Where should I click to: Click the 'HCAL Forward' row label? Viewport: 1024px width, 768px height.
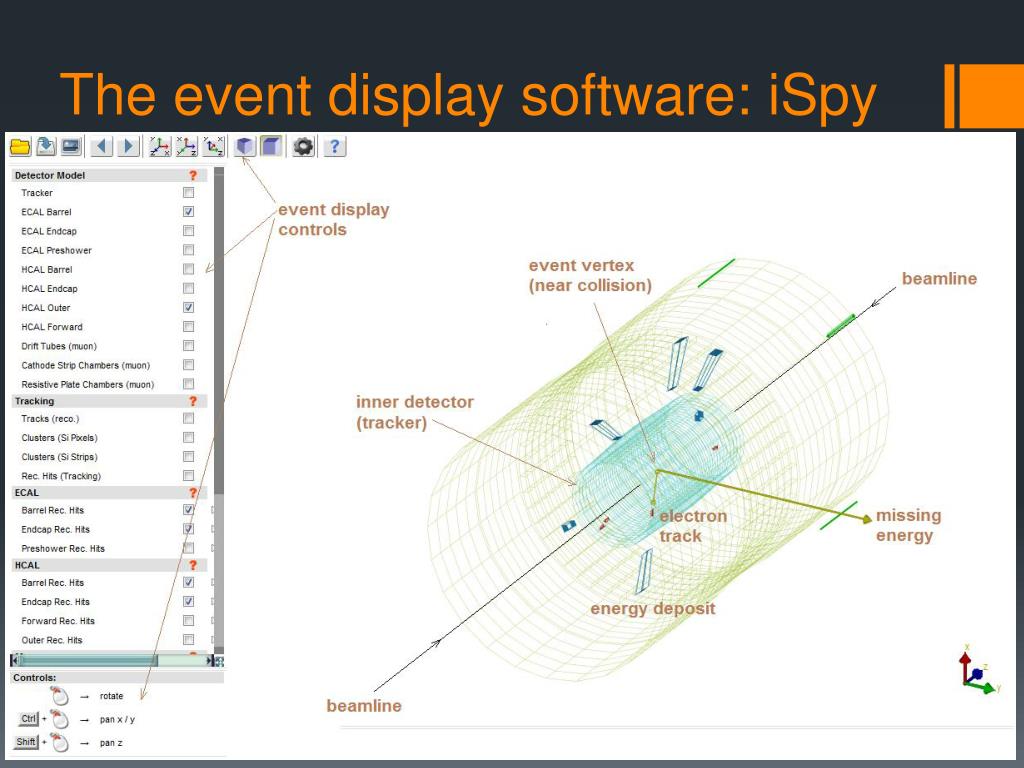[52, 327]
